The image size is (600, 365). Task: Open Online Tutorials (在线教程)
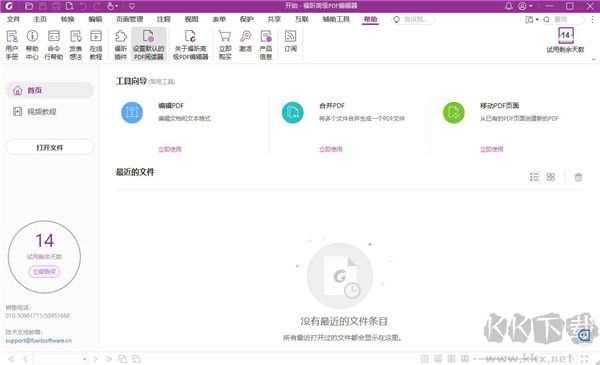click(96, 45)
